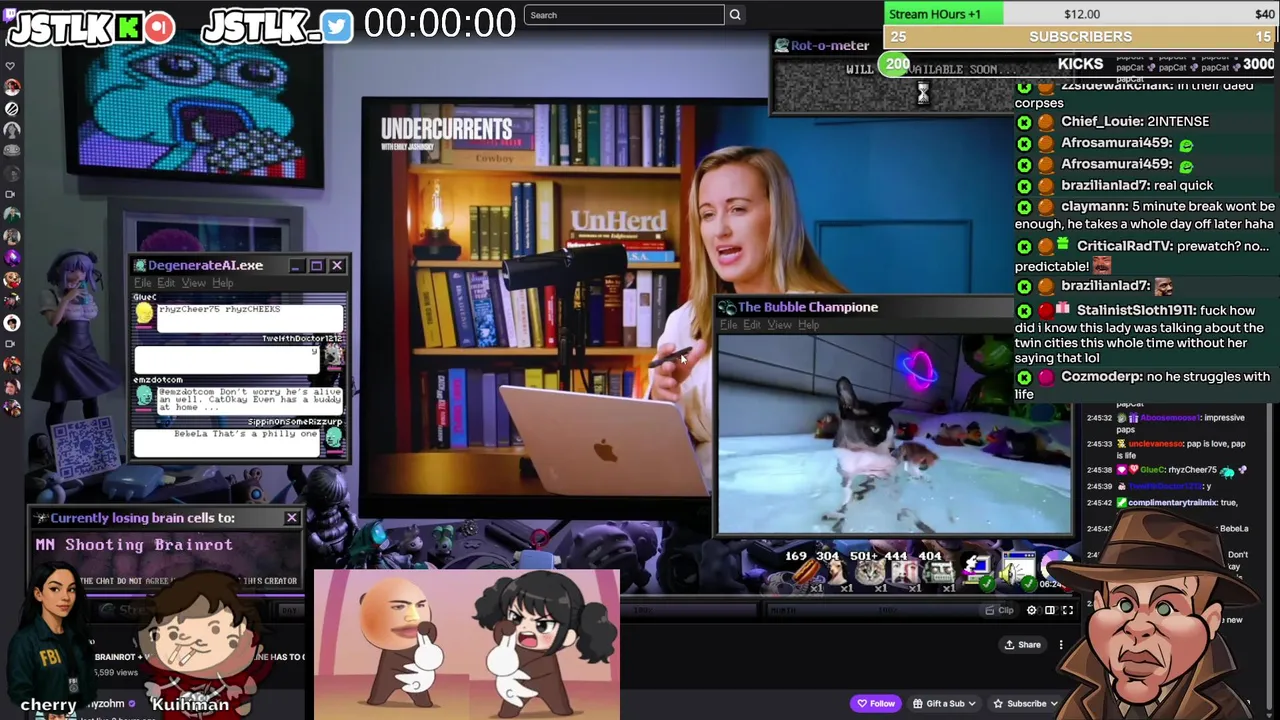The image size is (1280, 720).
Task: Open View menu in DegenerateAI.exe window
Action: pos(194,283)
